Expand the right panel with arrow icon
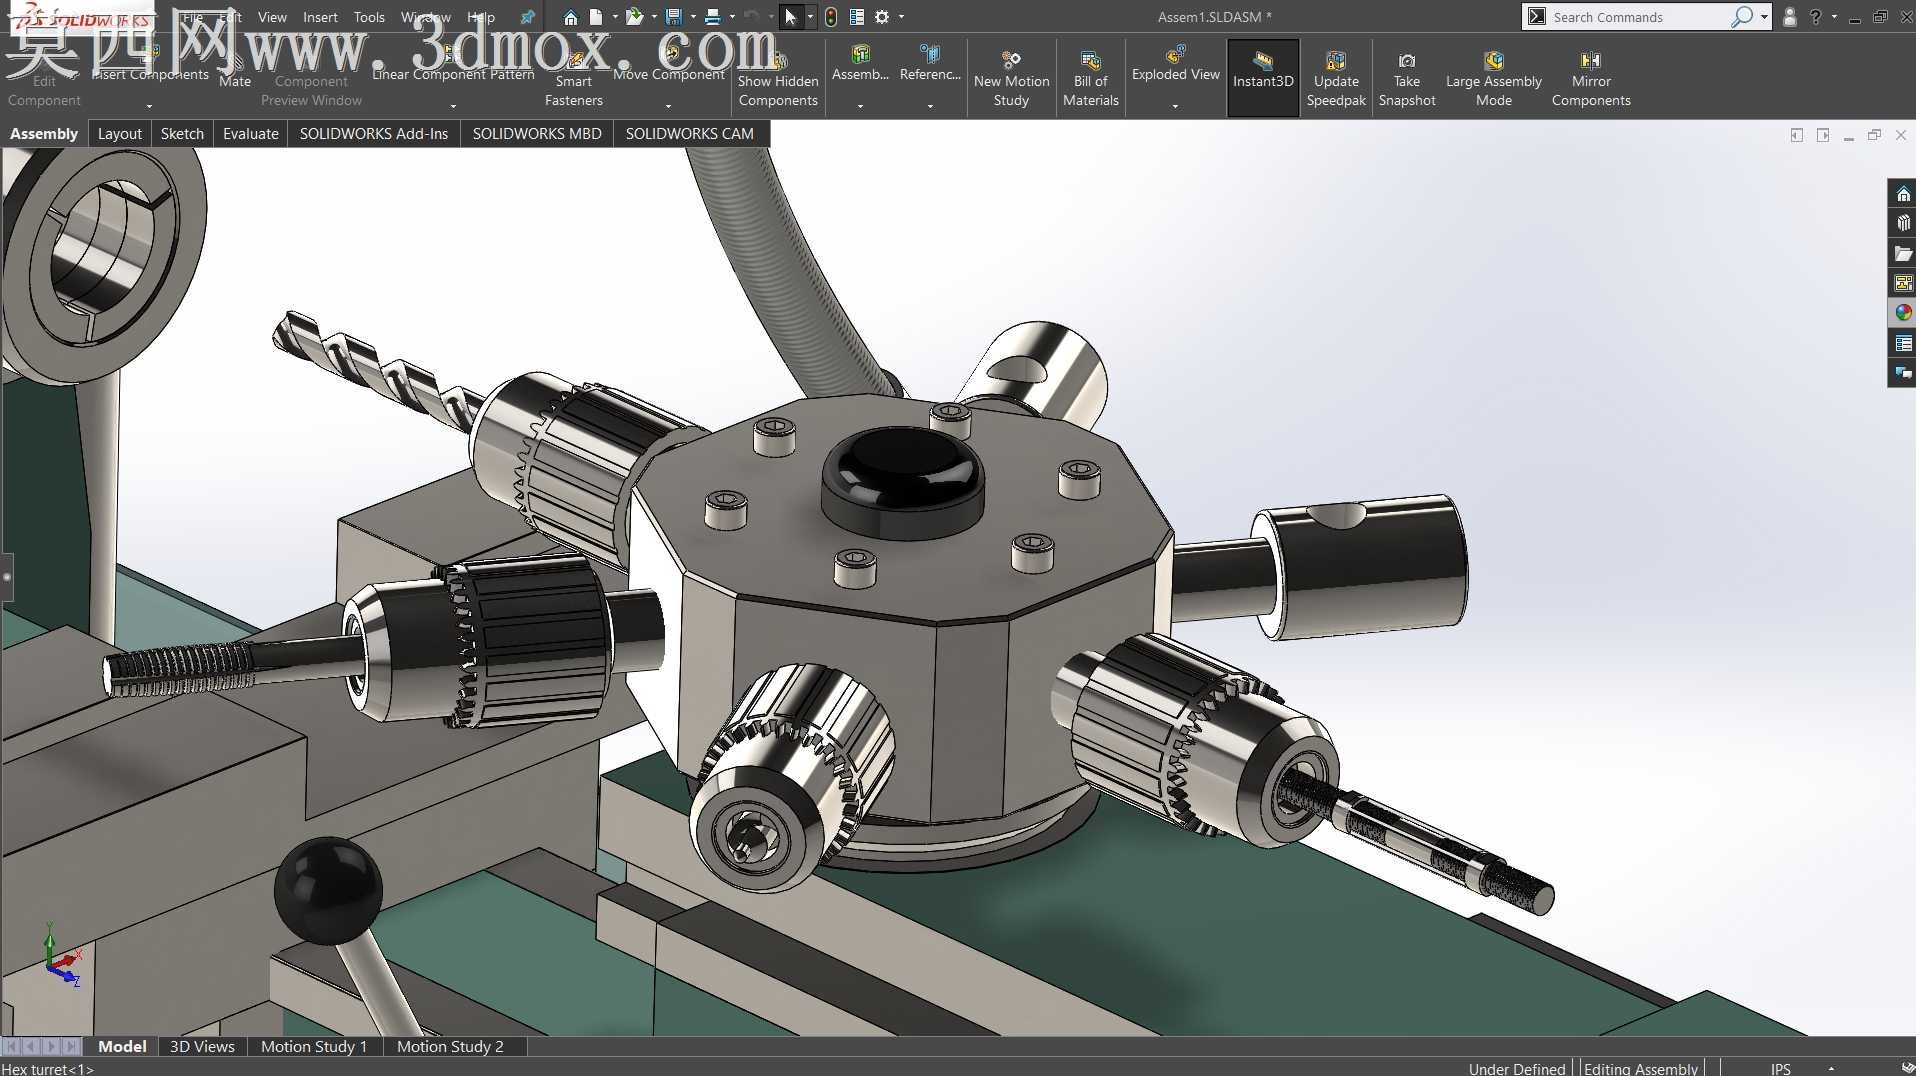The image size is (1916, 1076). (1823, 135)
